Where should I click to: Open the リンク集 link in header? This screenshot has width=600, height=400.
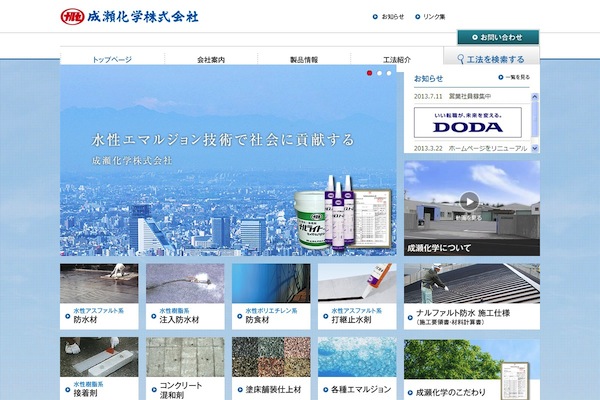coord(430,17)
